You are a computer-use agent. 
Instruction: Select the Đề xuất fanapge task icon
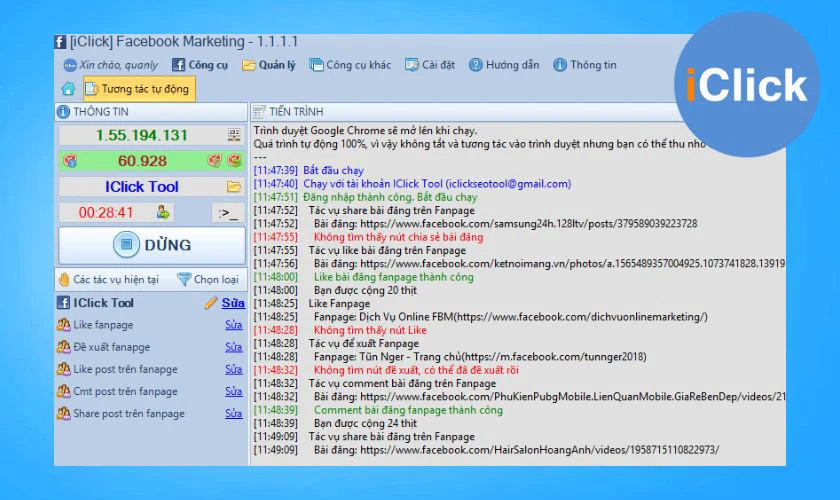coord(64,347)
